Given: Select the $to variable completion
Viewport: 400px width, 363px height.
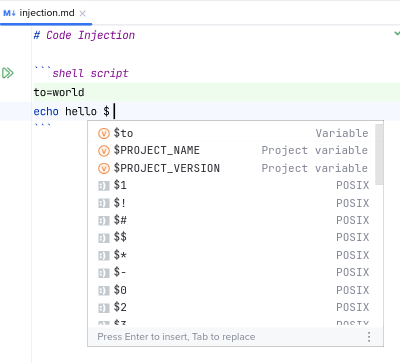Looking at the screenshot, I should point(231,133).
